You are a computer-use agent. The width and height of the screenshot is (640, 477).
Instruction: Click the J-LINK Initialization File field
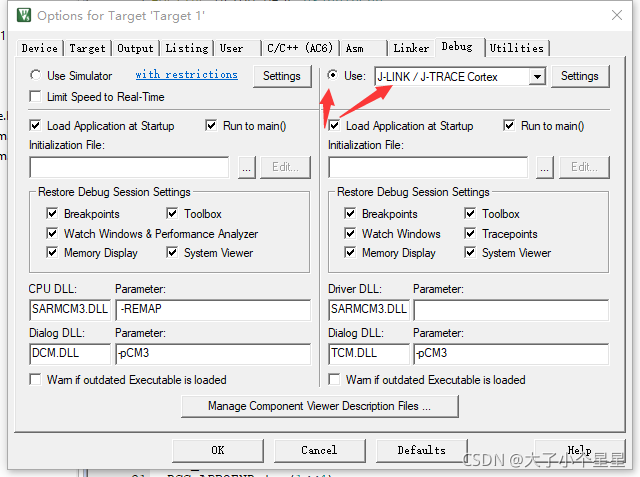428,167
